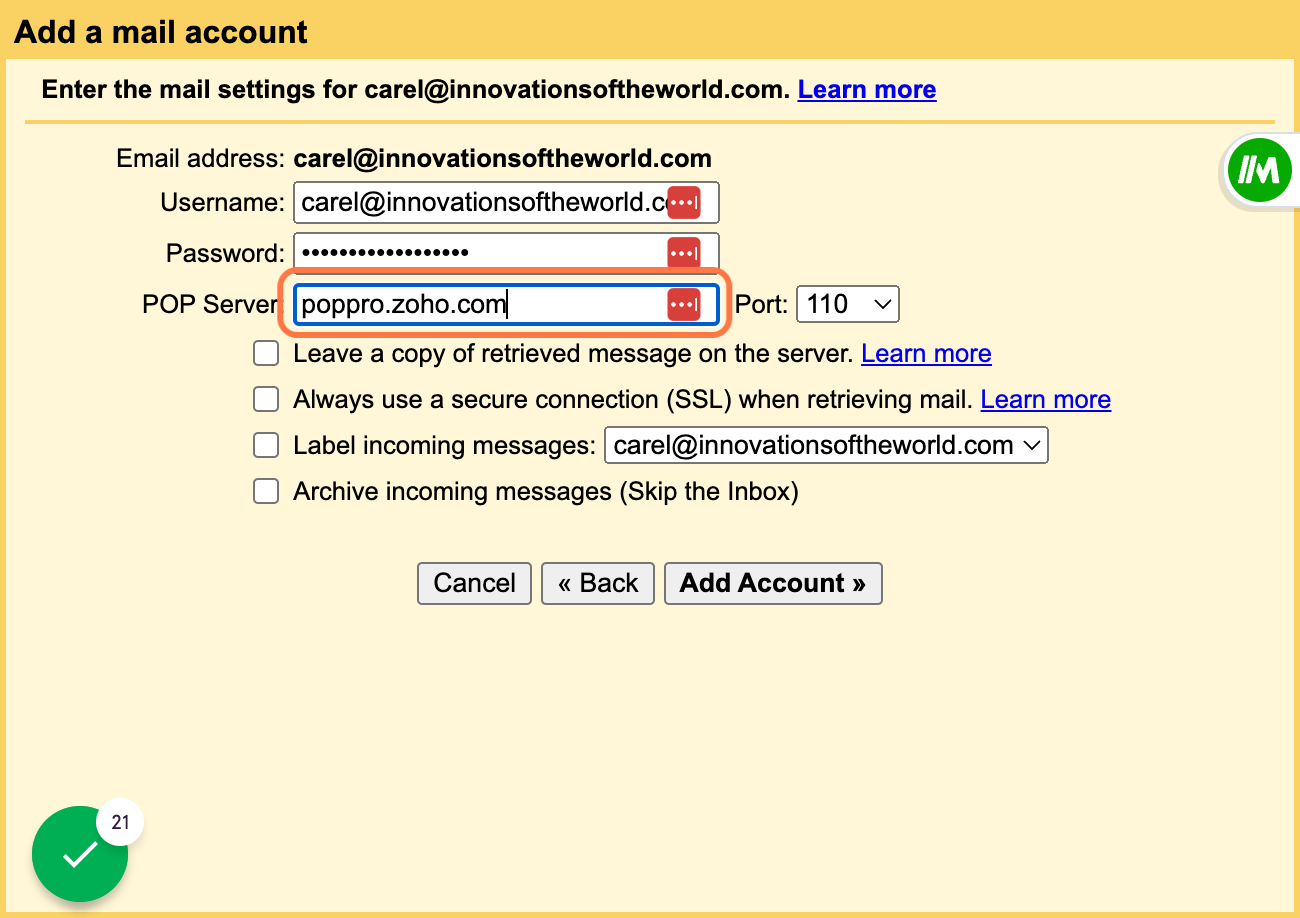Enable always use a secure connection (SSL)
The width and height of the screenshot is (1300, 918).
[x=266, y=400]
